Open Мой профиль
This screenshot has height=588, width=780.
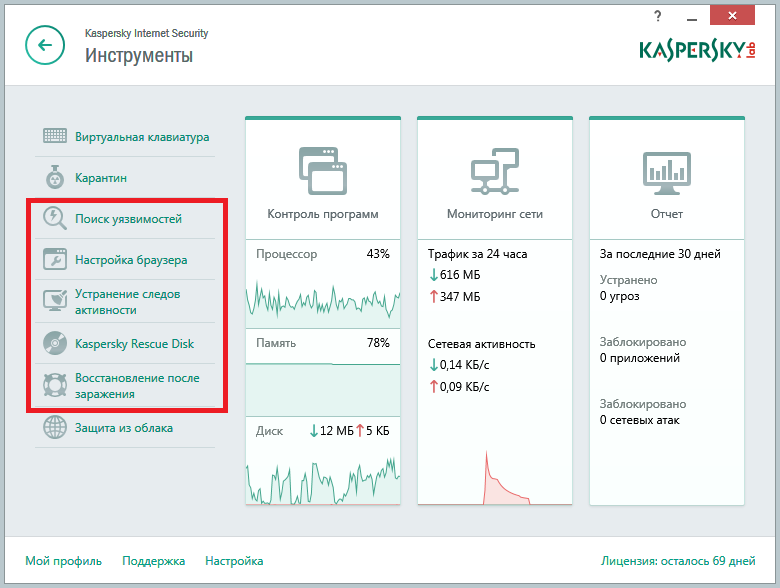(64, 561)
